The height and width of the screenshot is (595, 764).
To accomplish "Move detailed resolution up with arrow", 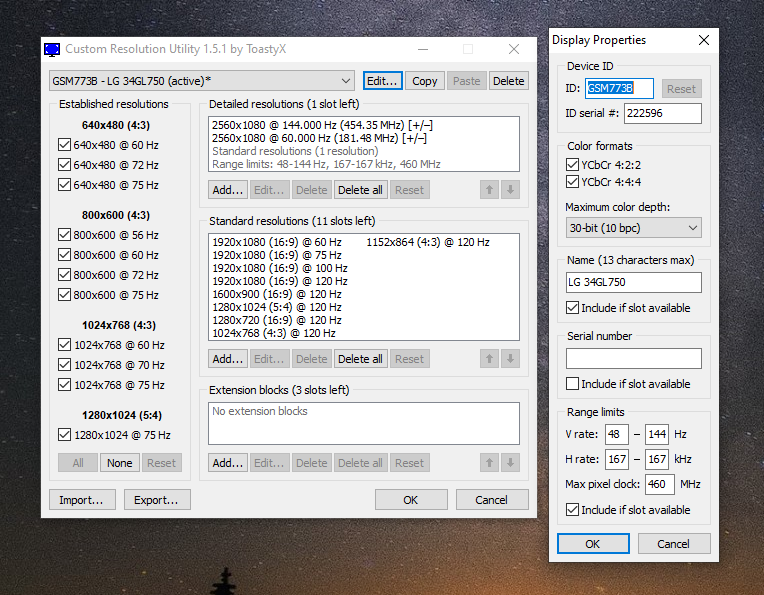I will (489, 190).
